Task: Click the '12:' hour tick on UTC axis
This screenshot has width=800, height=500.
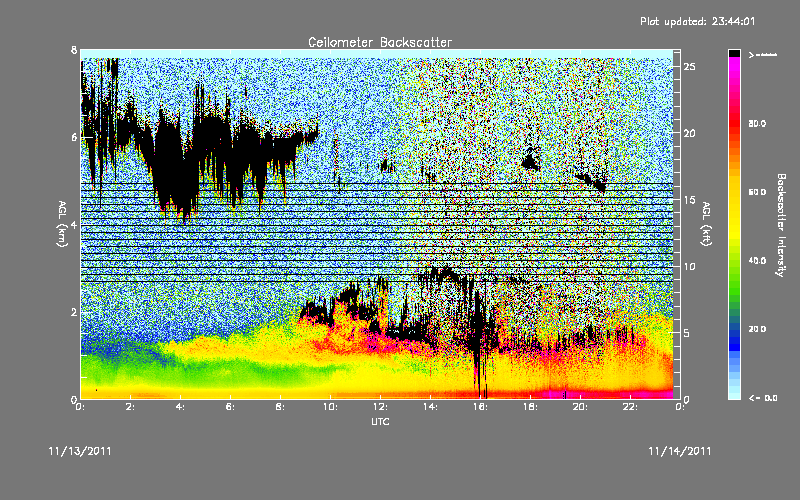Action: [x=381, y=407]
